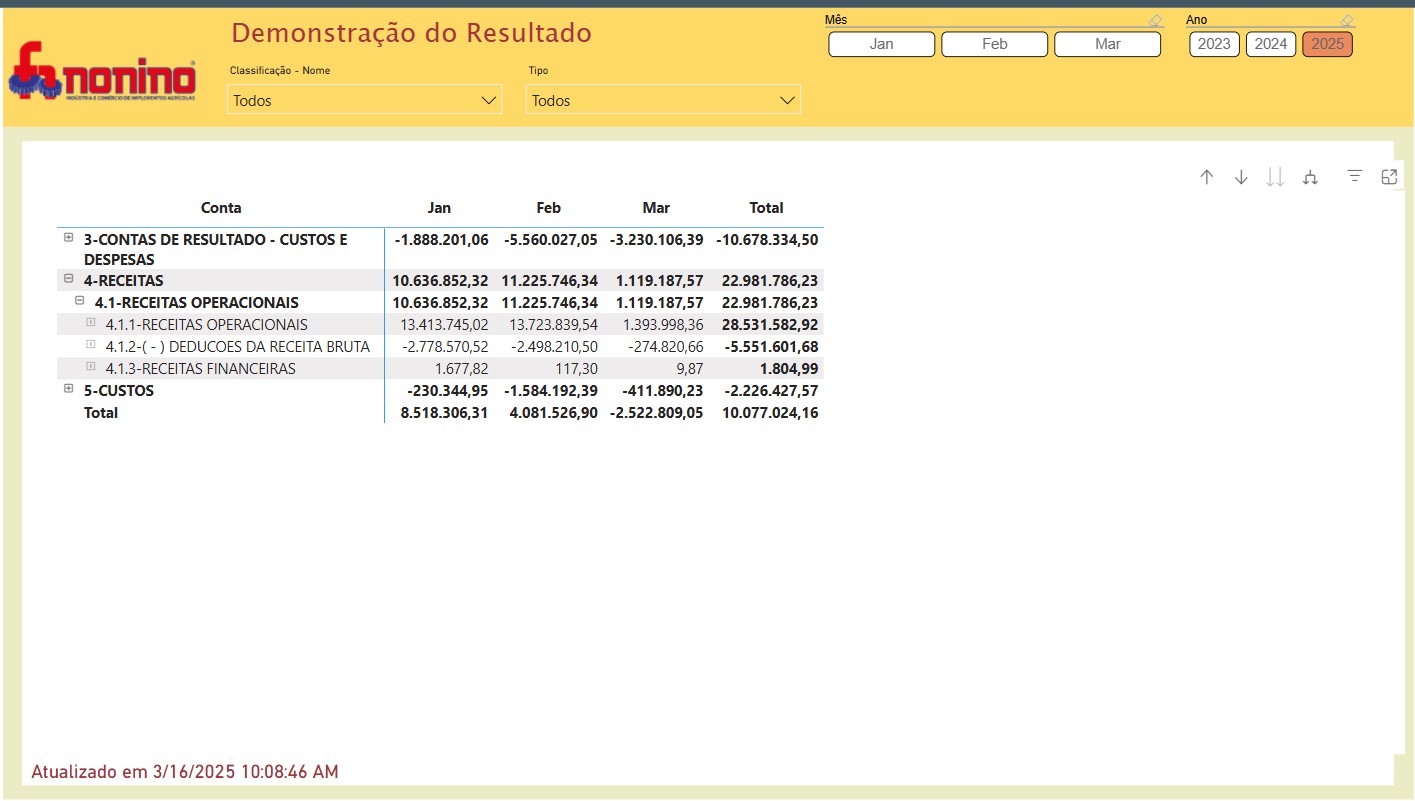
Task: Drill up using the up arrow icon
Action: tap(1207, 177)
